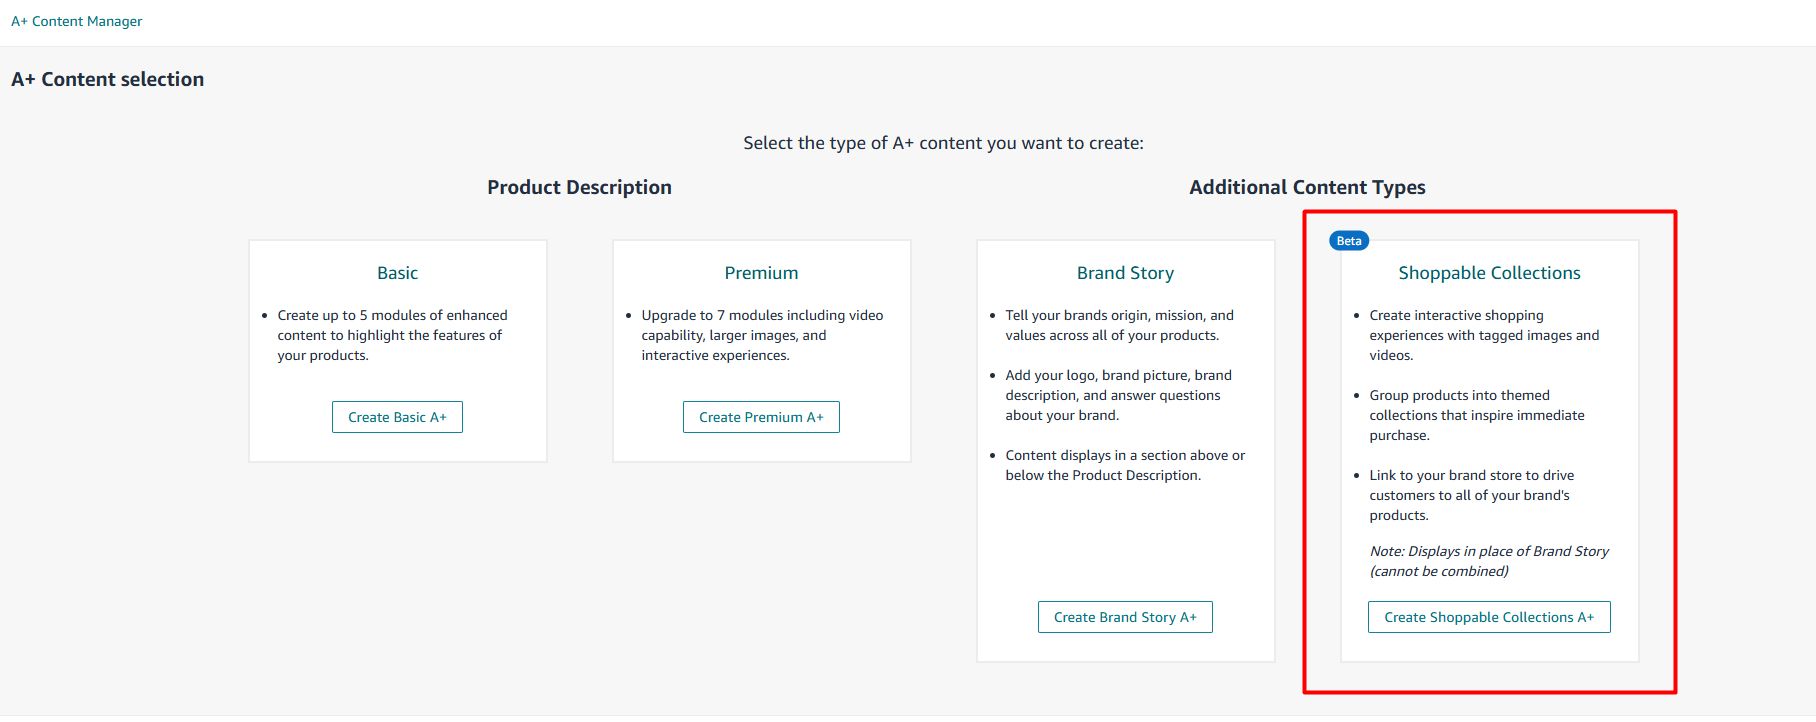Click the 'Link to your brand store' bullet
This screenshot has width=1816, height=722.
1471,495
